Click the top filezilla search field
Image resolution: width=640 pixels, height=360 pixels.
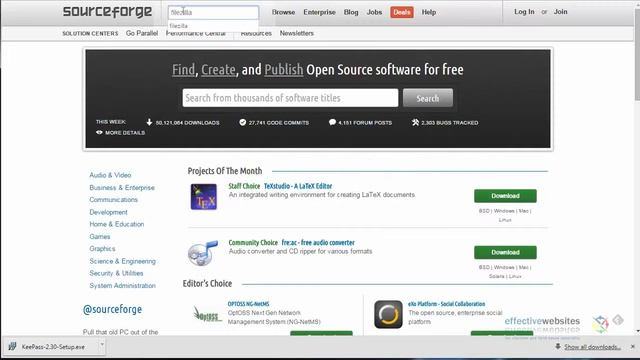point(213,12)
